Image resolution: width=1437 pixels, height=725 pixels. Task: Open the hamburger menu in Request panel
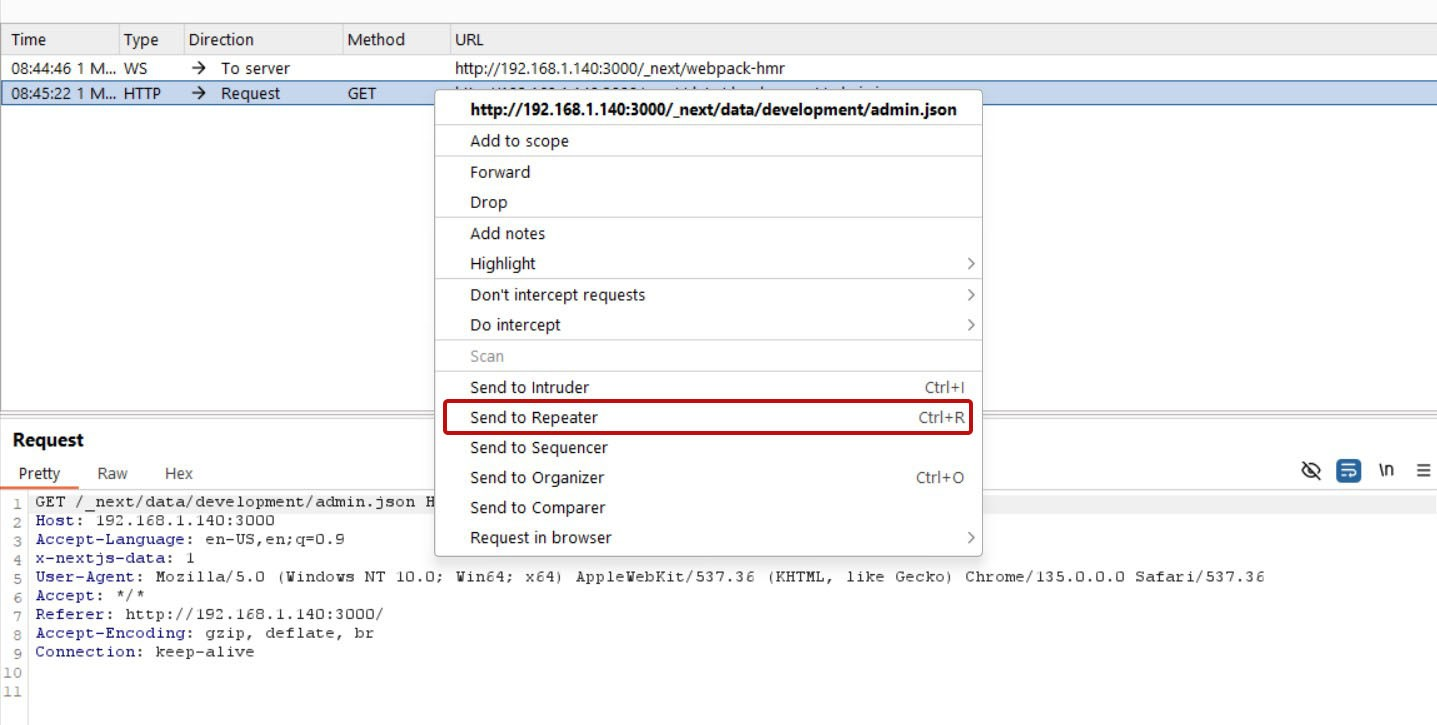(1423, 470)
